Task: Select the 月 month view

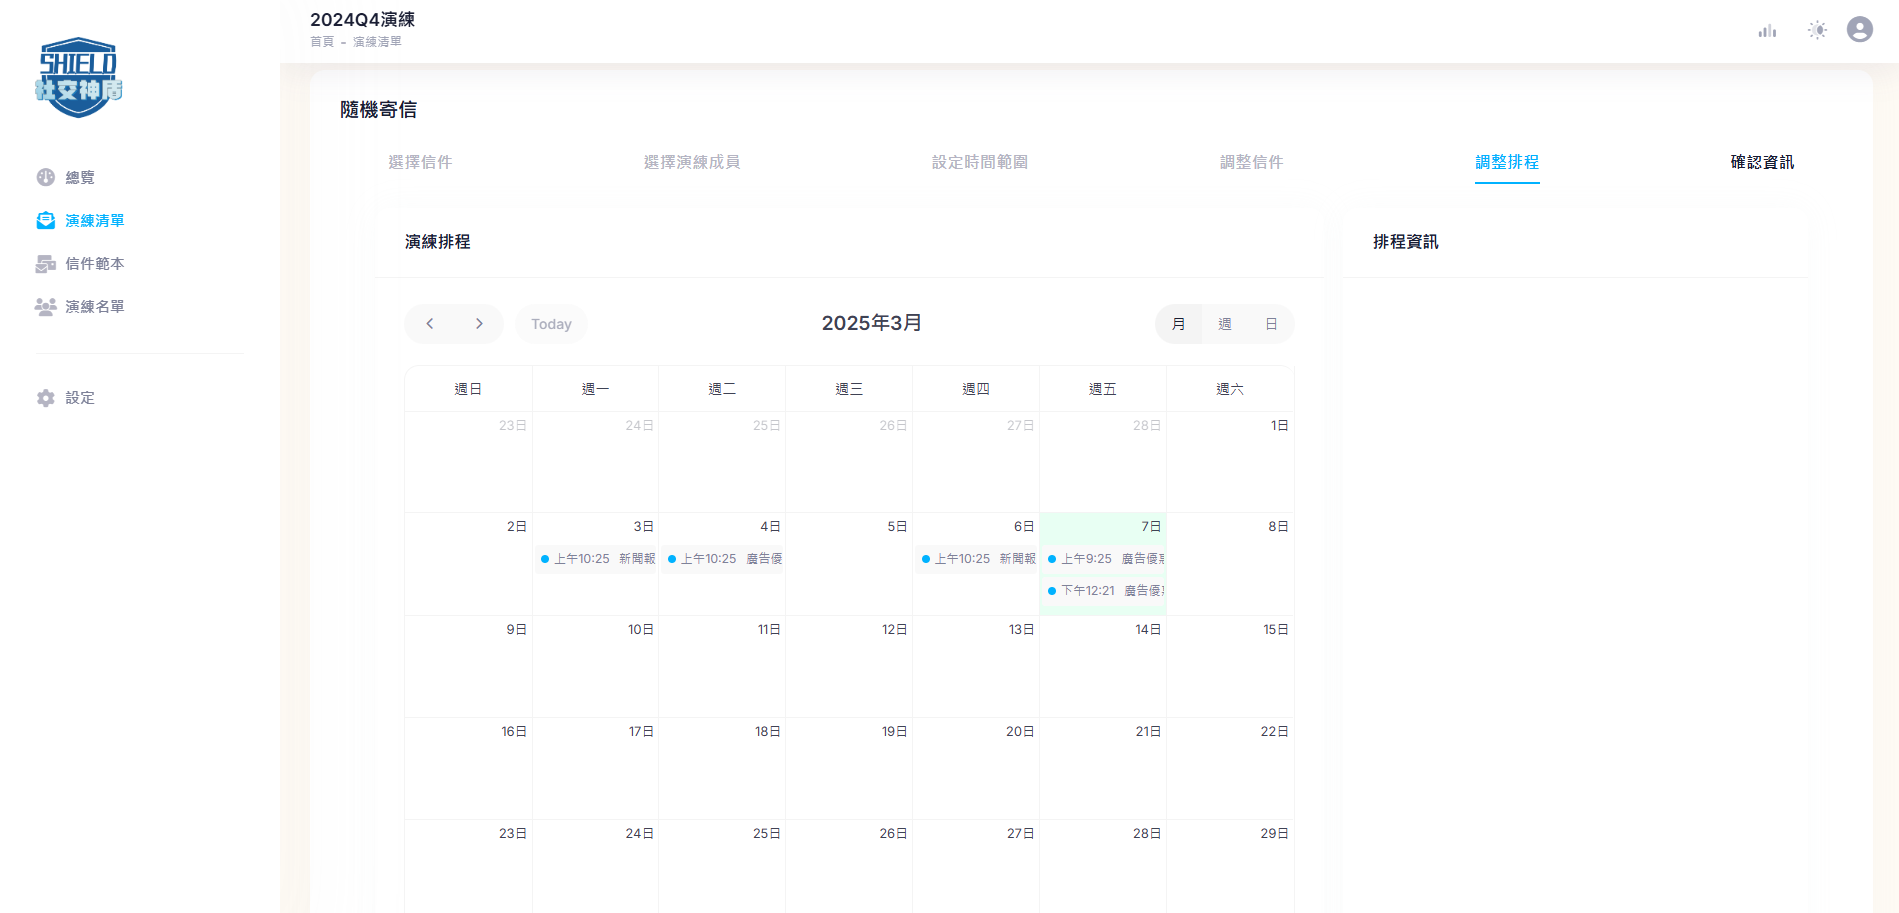Action: 1178,324
